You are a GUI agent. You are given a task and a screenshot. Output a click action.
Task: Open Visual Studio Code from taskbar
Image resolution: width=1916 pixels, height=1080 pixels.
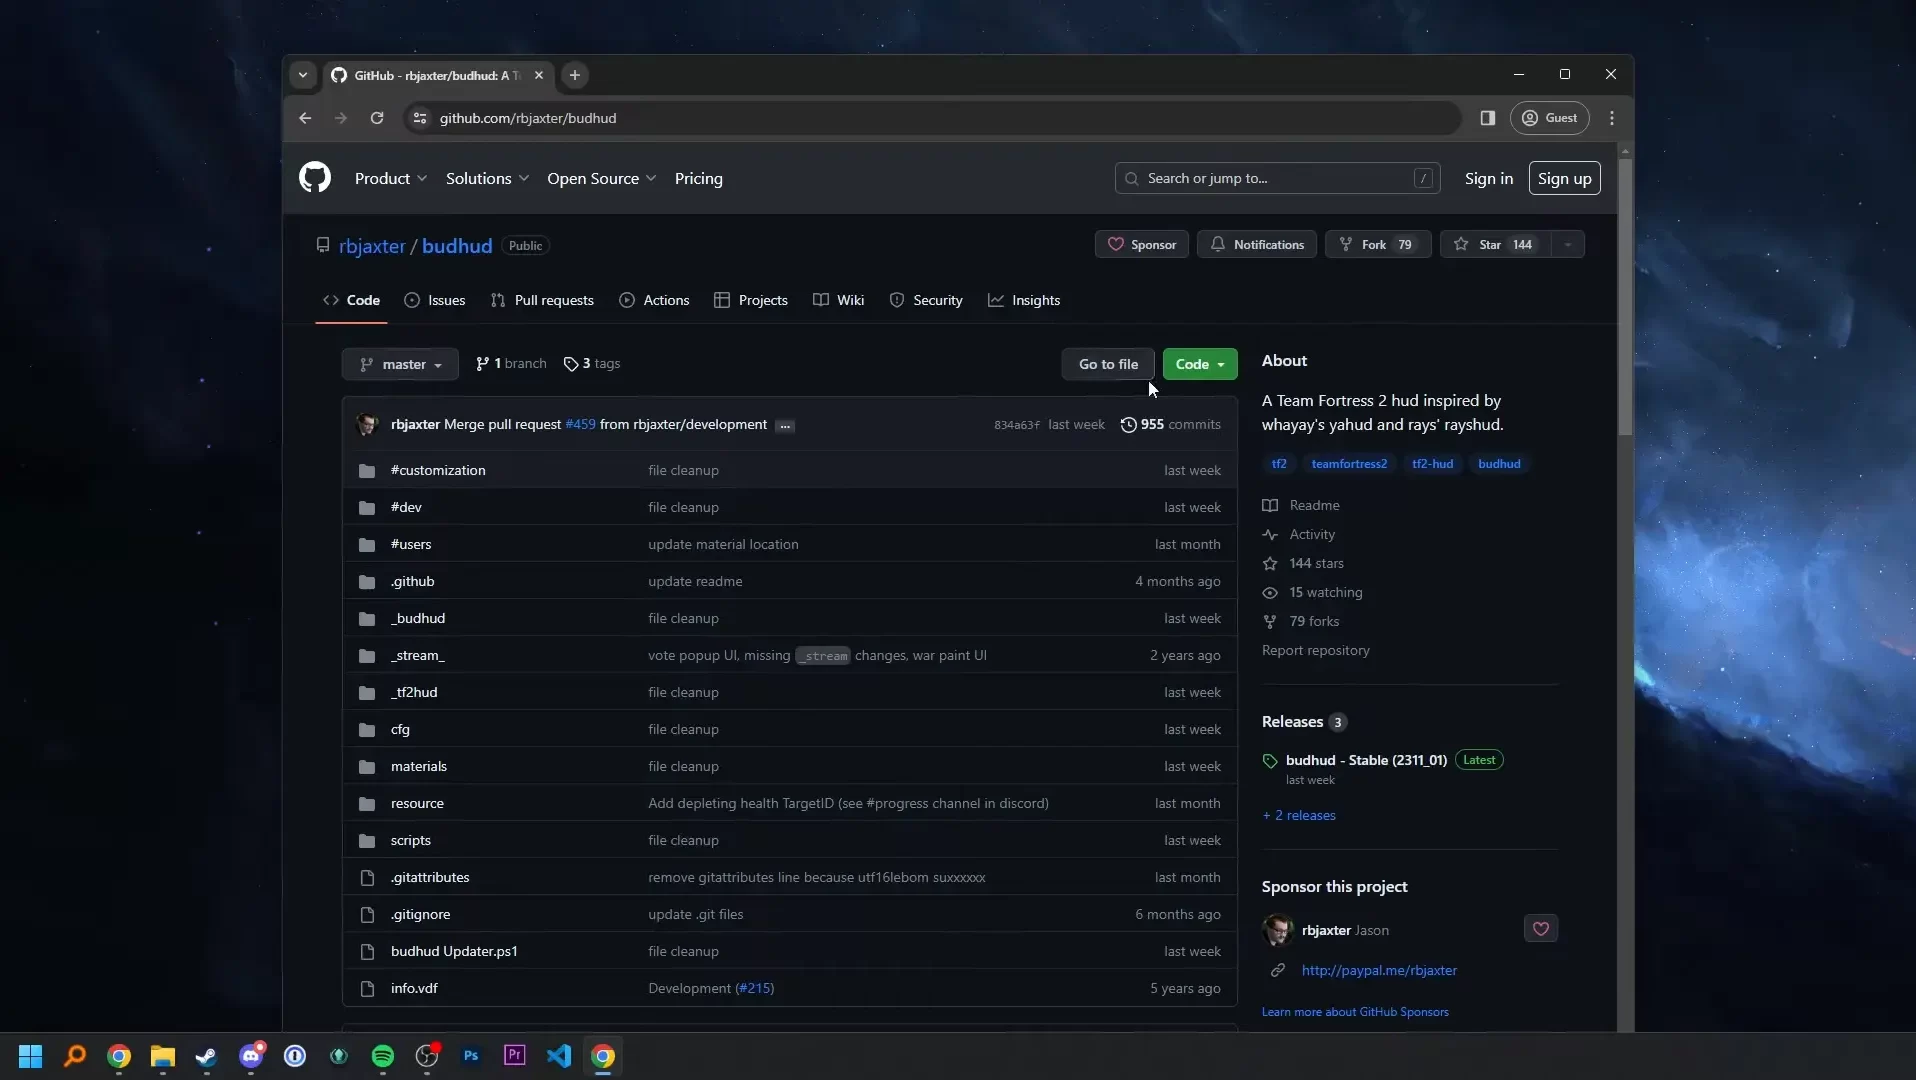(x=559, y=1056)
